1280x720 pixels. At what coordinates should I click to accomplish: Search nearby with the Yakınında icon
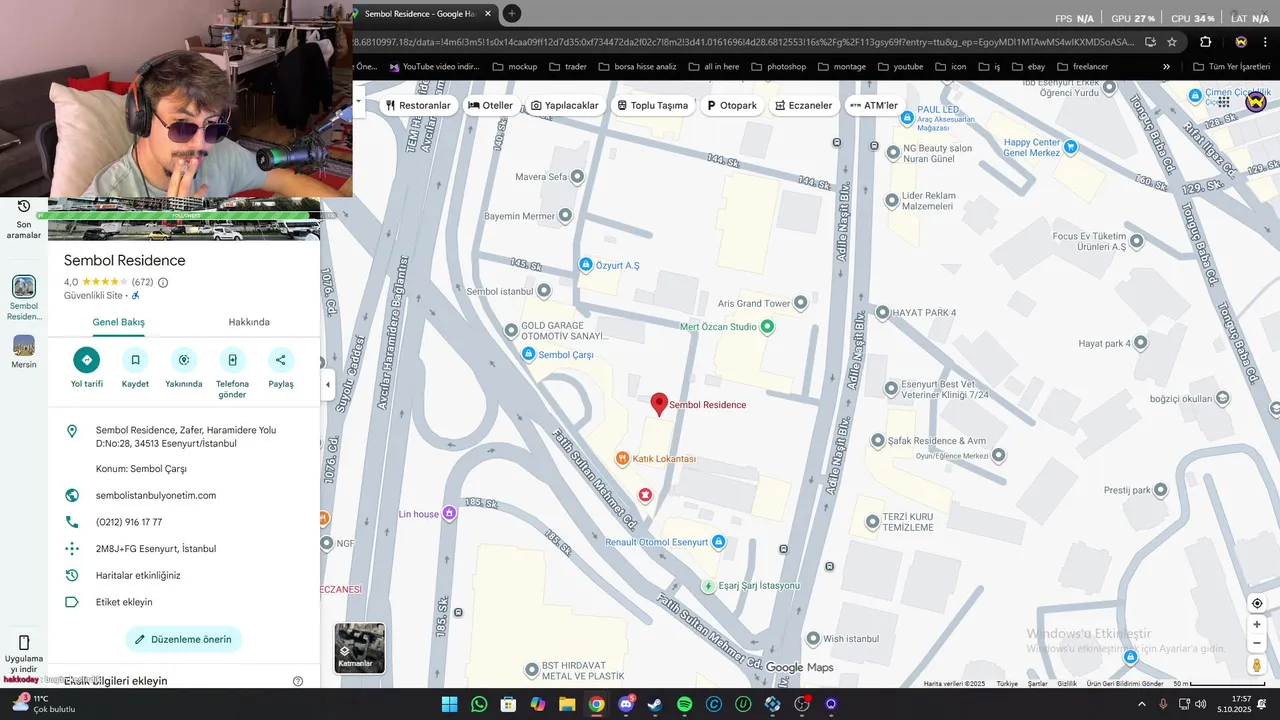(184, 360)
